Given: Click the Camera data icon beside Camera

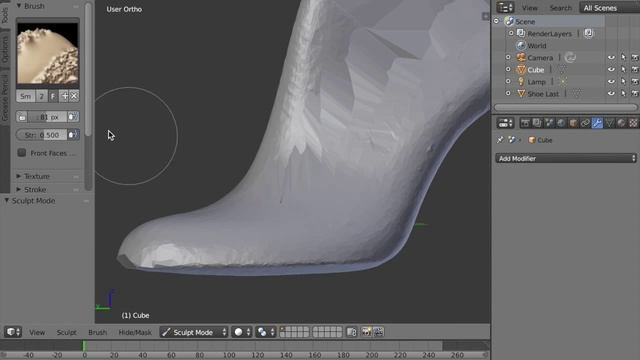Looking at the screenshot, I should pyautogui.click(x=570, y=58).
